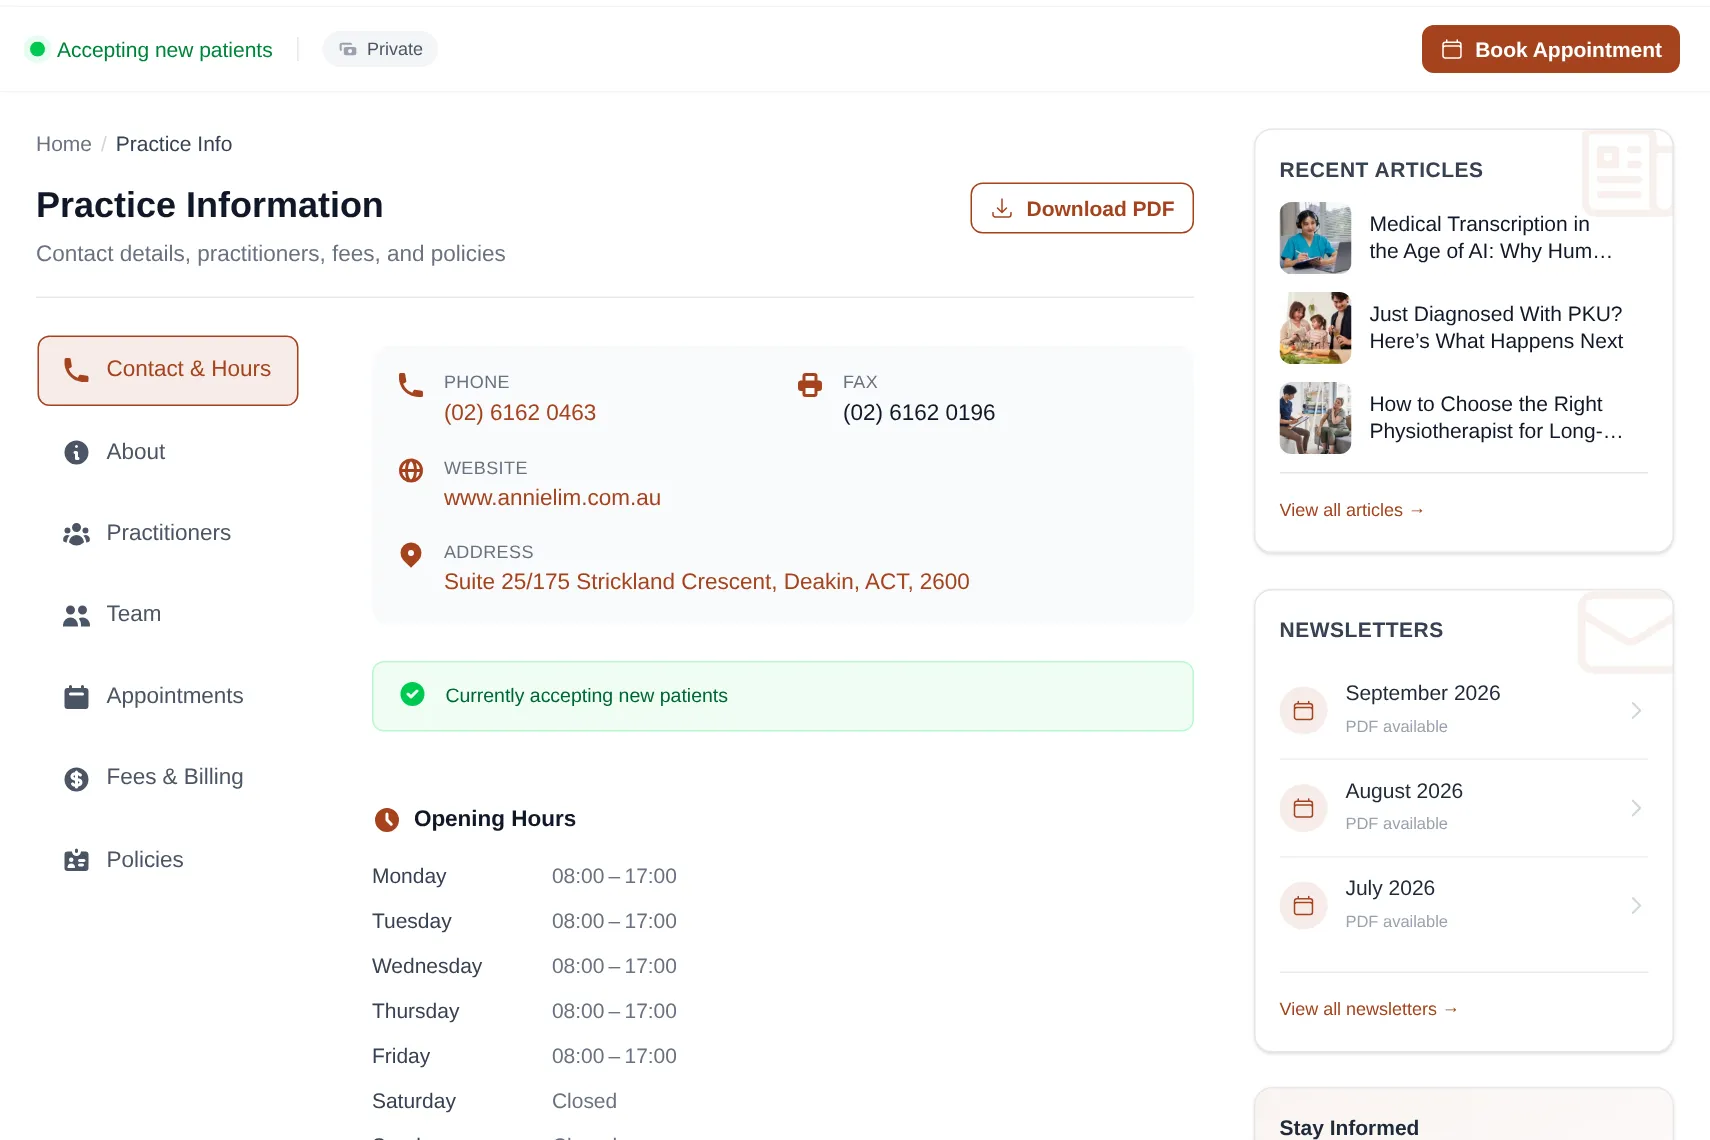Show the Appointments section
The height and width of the screenshot is (1140, 1710).
click(168, 696)
